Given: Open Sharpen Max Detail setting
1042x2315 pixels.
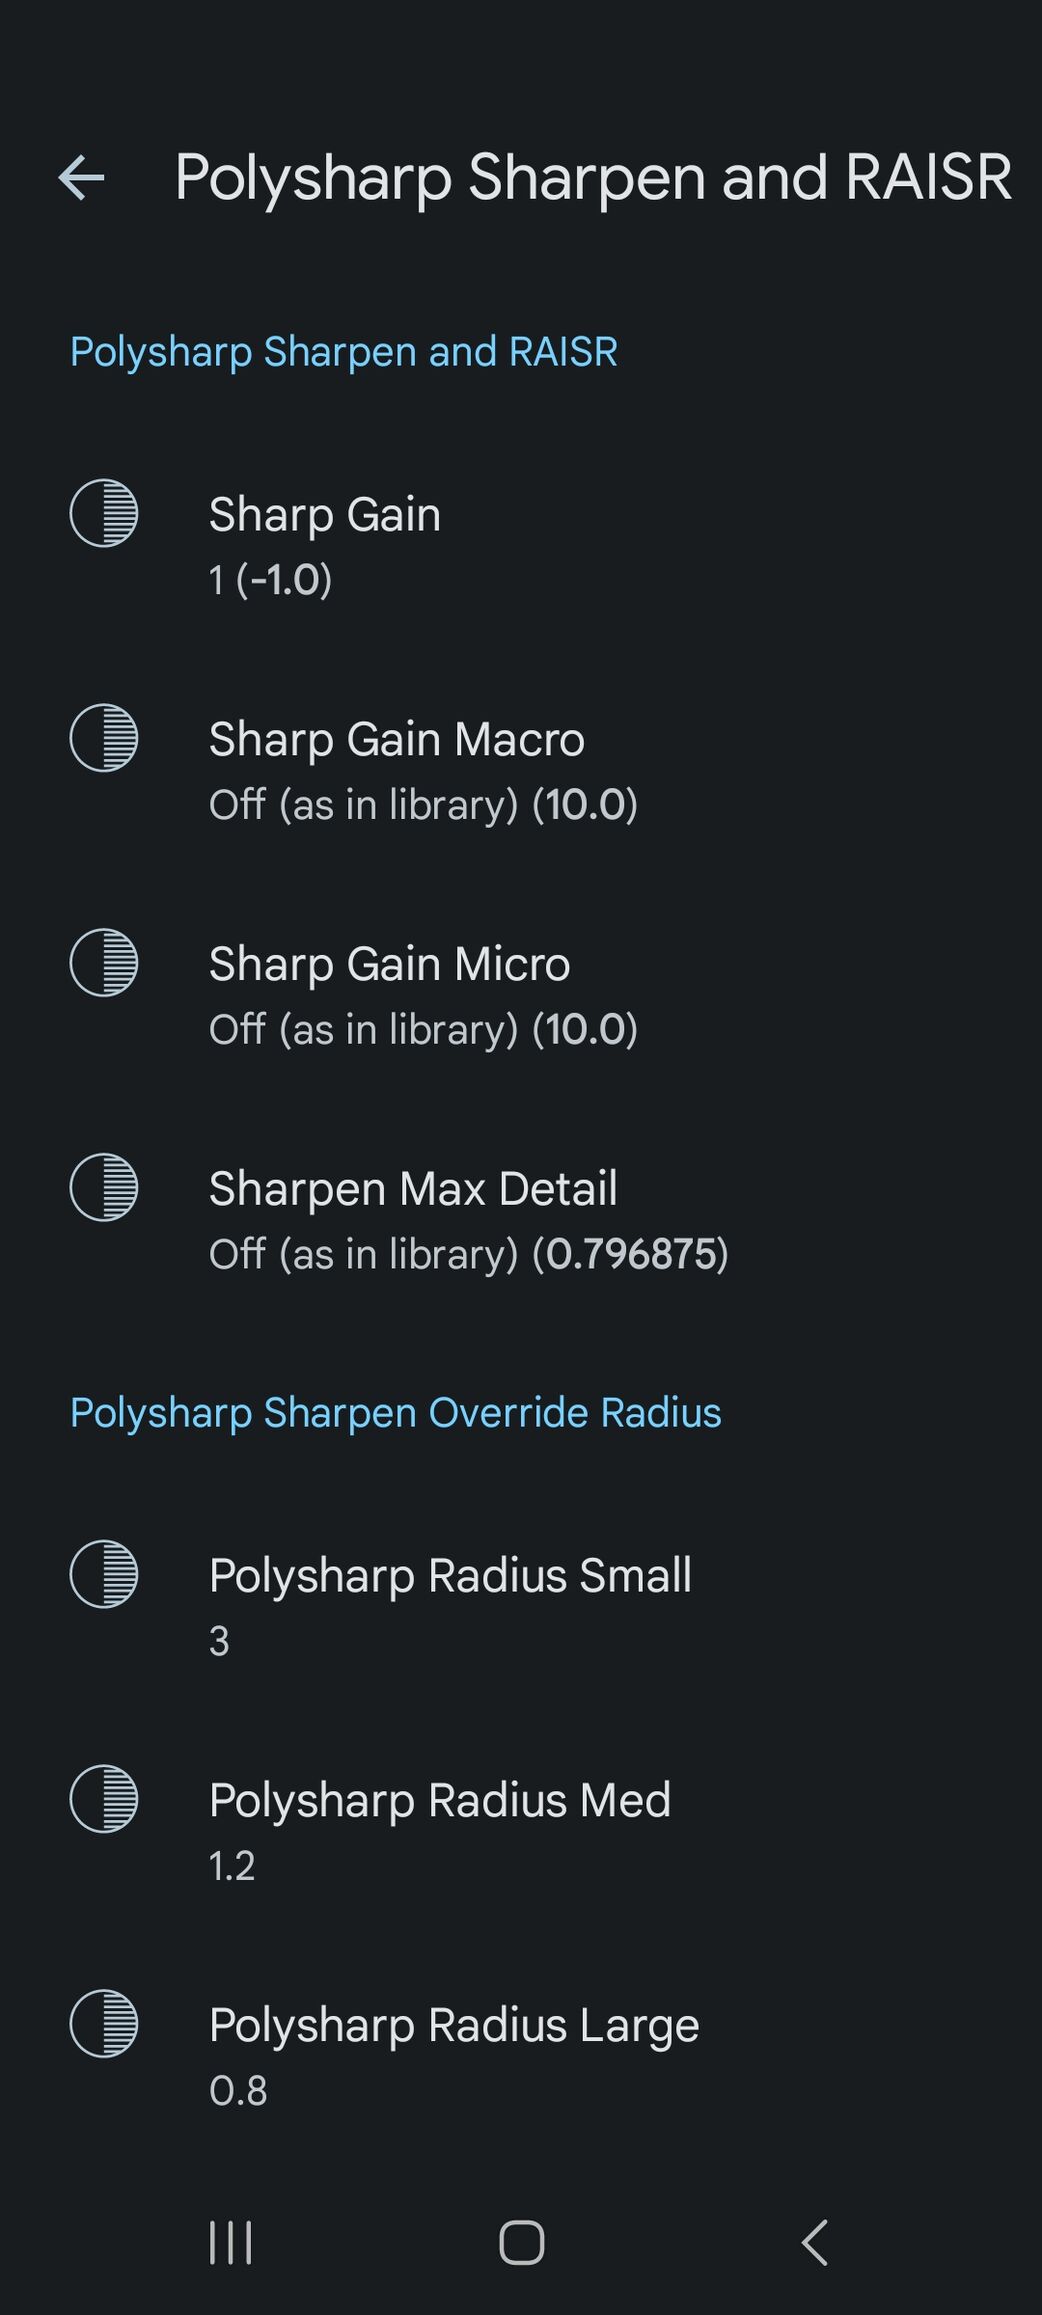Looking at the screenshot, I should click(x=521, y=1220).
